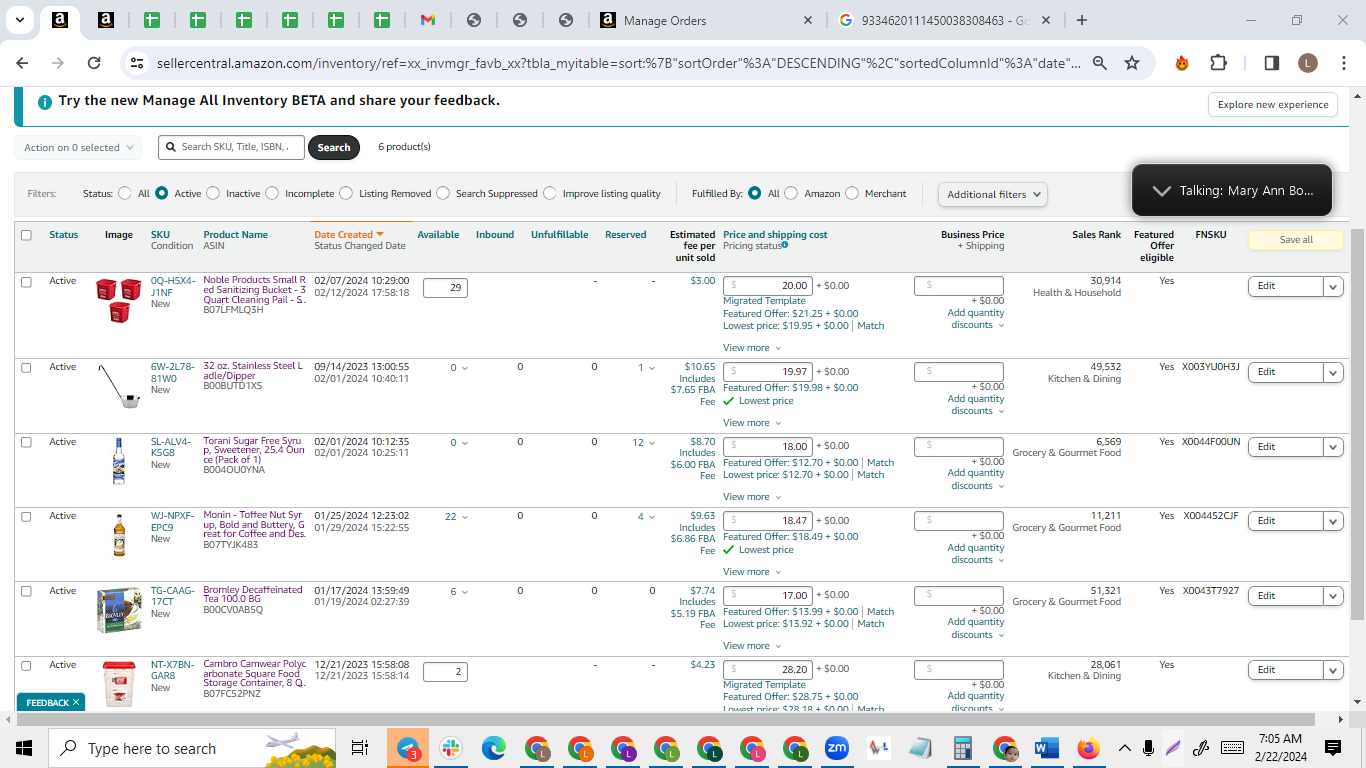The width and height of the screenshot is (1366, 768).
Task: Click the Explore new experience button
Action: (1273, 104)
